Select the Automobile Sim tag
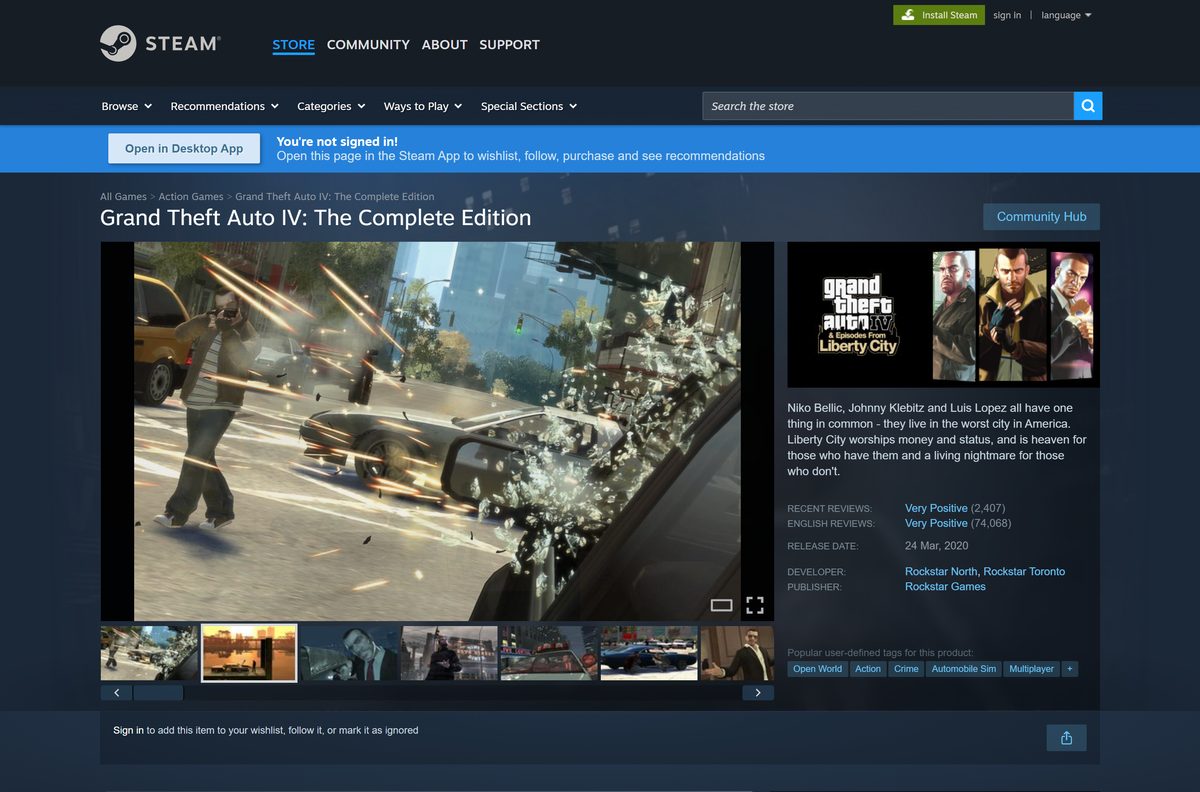The width and height of the screenshot is (1200, 792). (x=963, y=669)
